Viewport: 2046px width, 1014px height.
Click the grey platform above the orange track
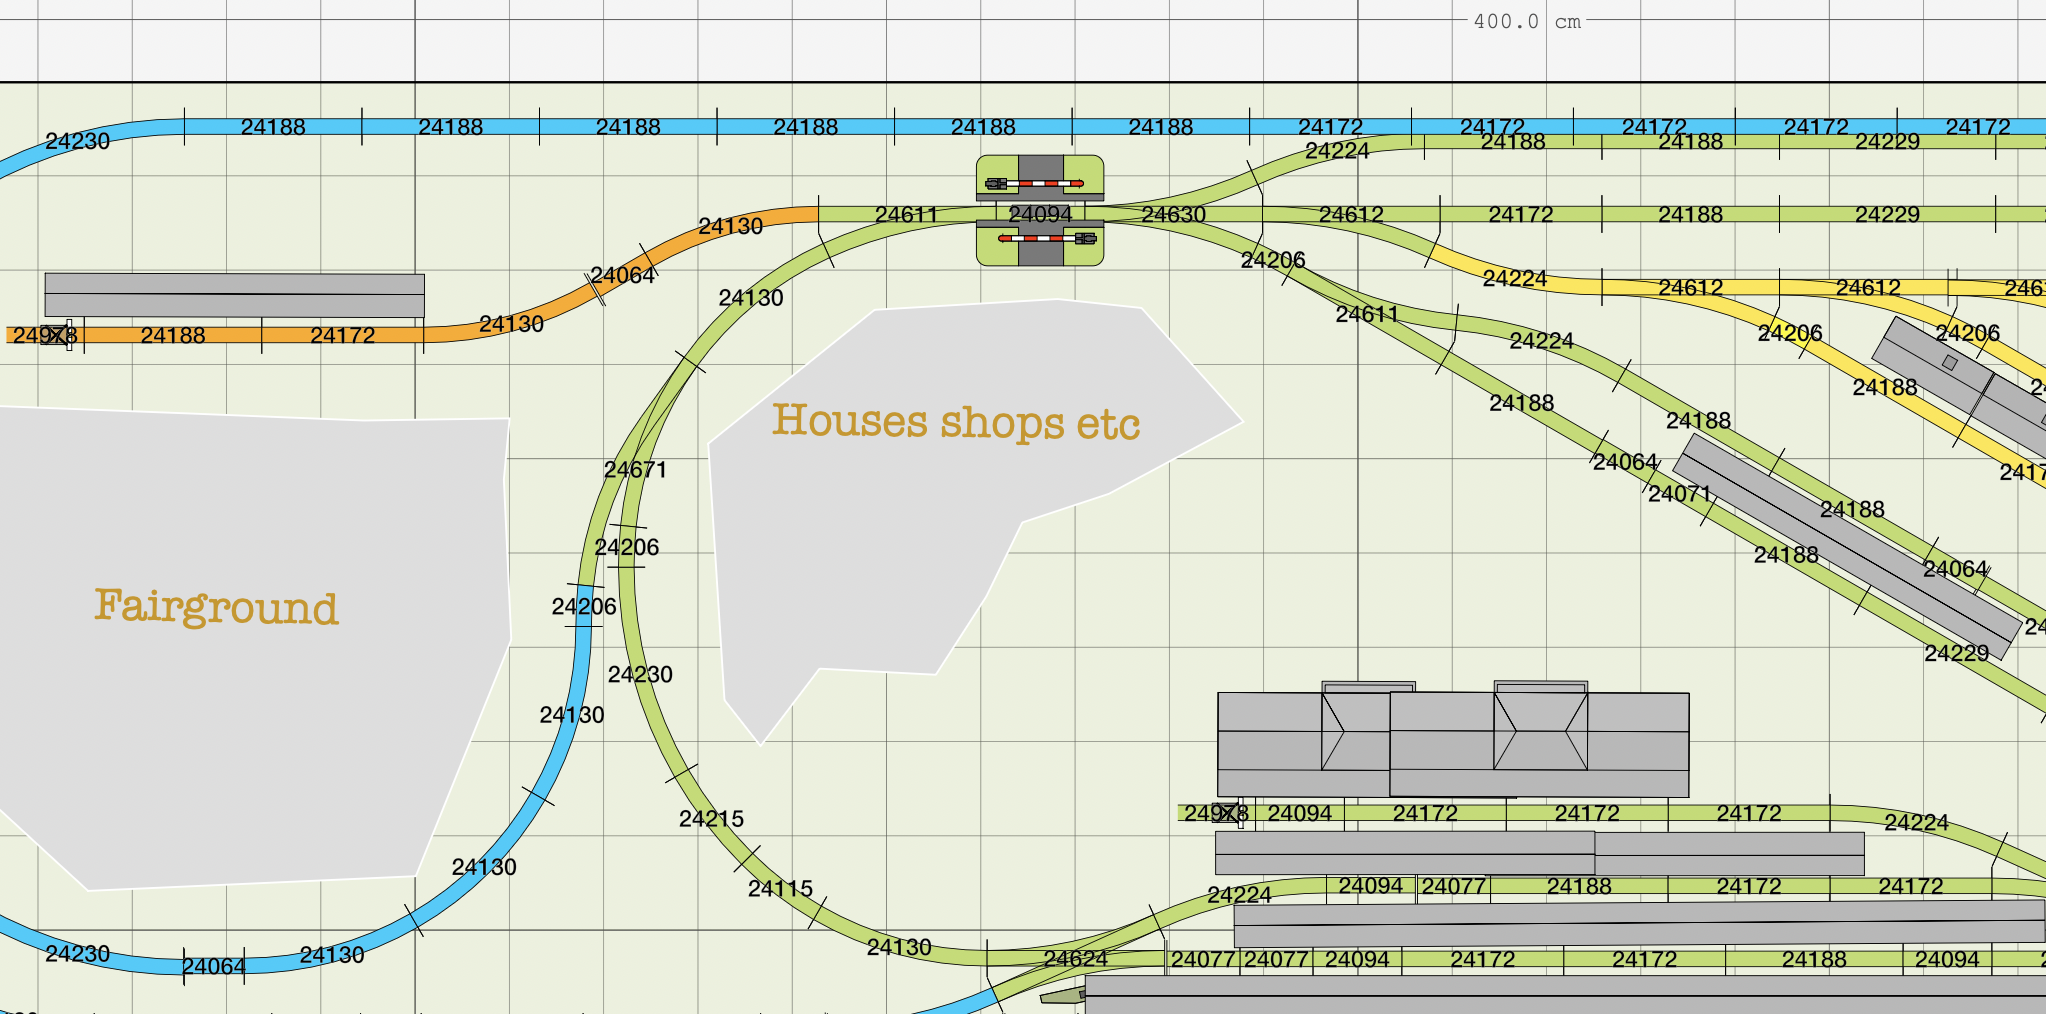point(234,295)
